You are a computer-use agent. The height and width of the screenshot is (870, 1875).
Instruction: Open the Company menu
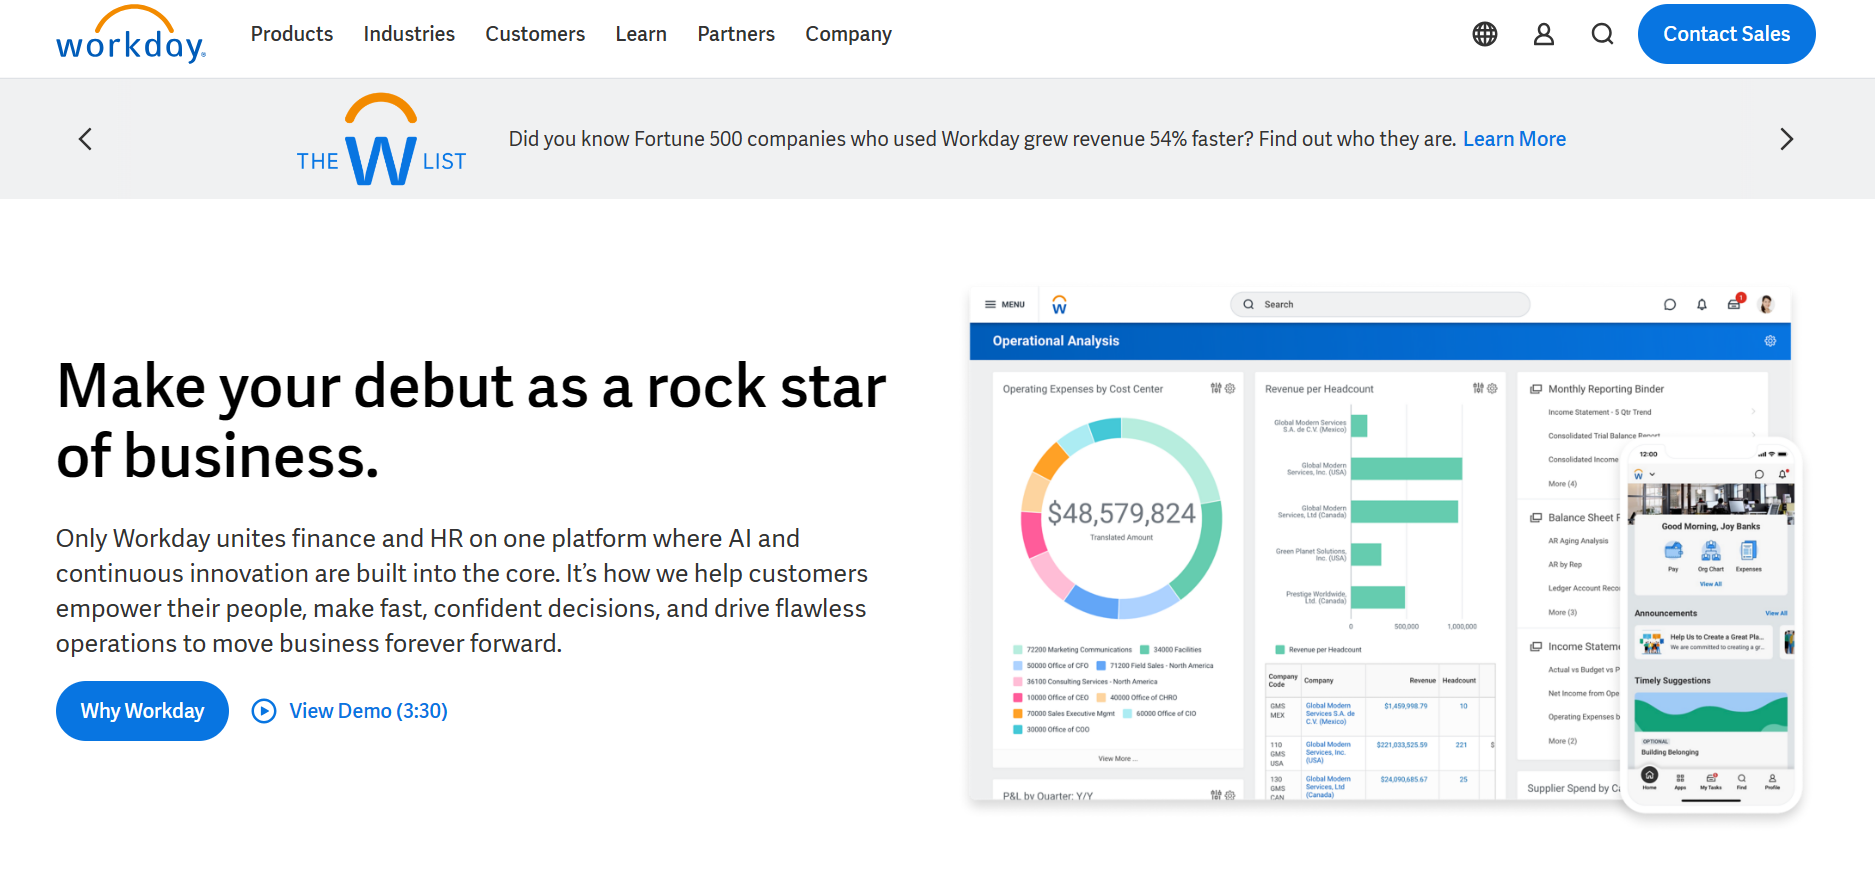pos(848,34)
